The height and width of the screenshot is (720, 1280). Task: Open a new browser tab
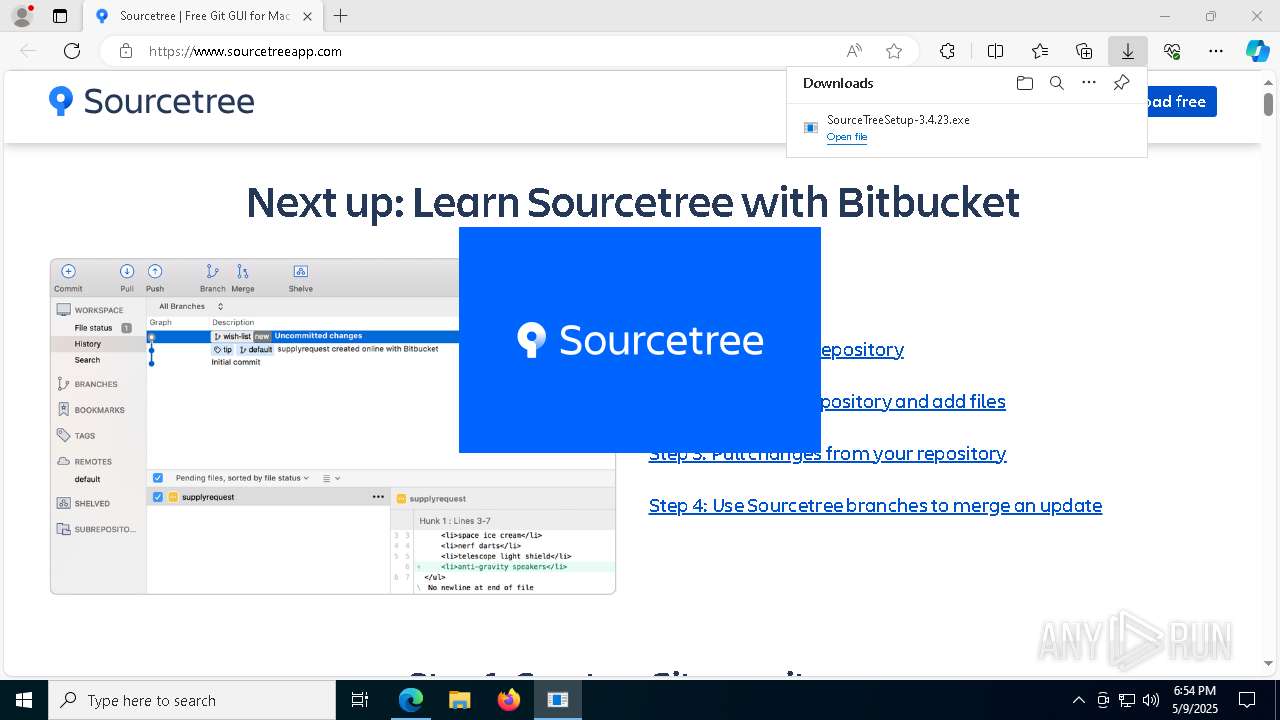point(341,16)
